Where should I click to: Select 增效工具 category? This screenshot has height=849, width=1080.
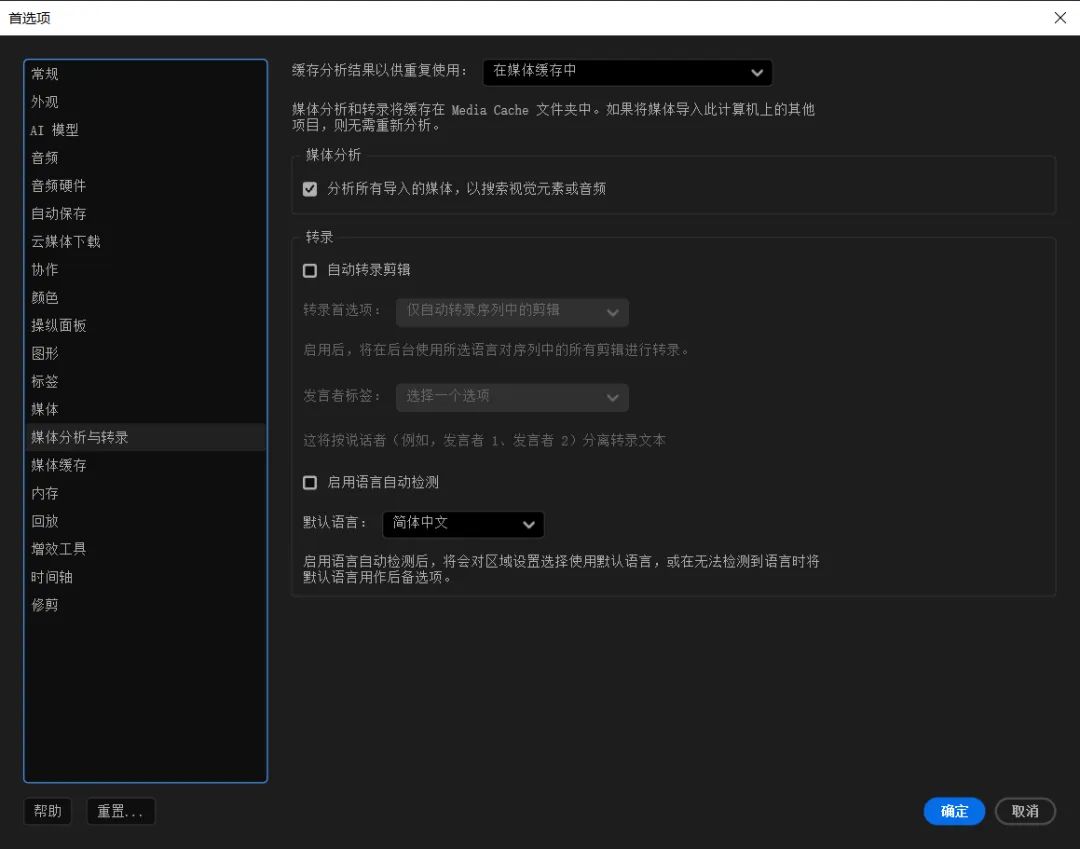(x=145, y=549)
